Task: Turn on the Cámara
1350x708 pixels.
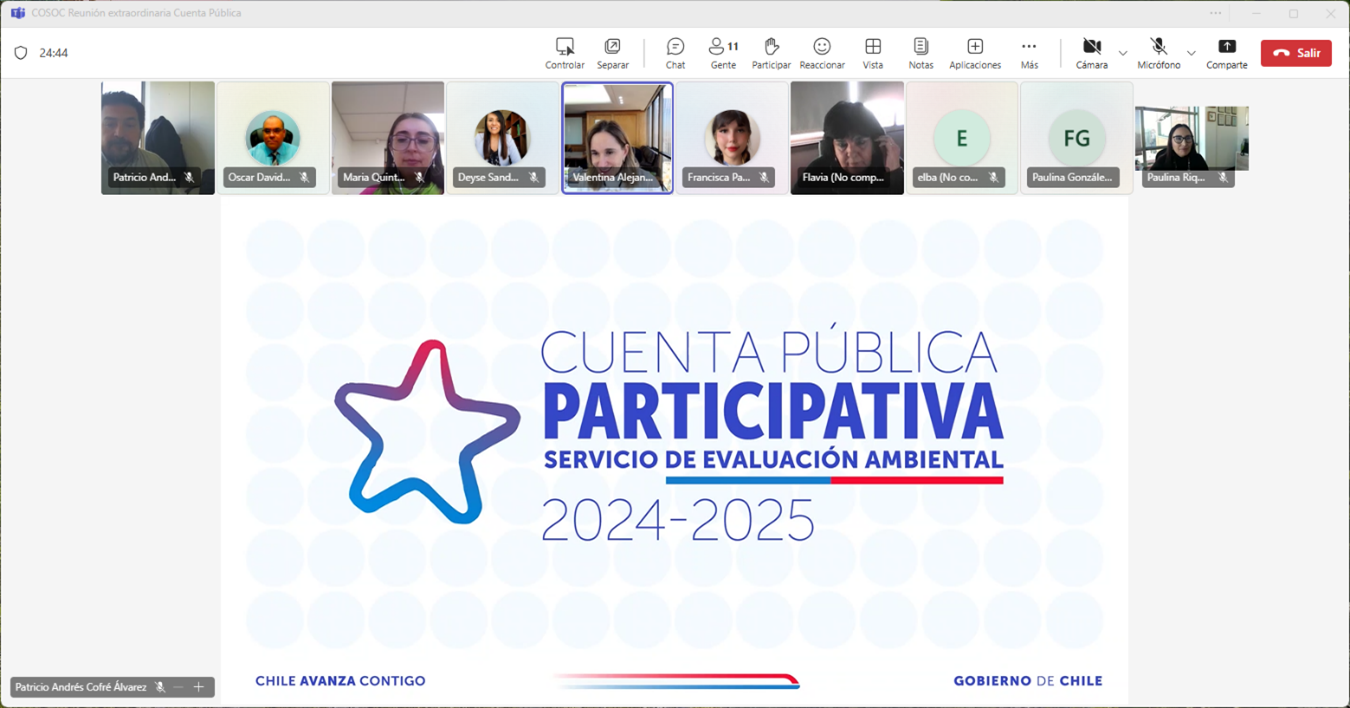Action: coord(1091,53)
